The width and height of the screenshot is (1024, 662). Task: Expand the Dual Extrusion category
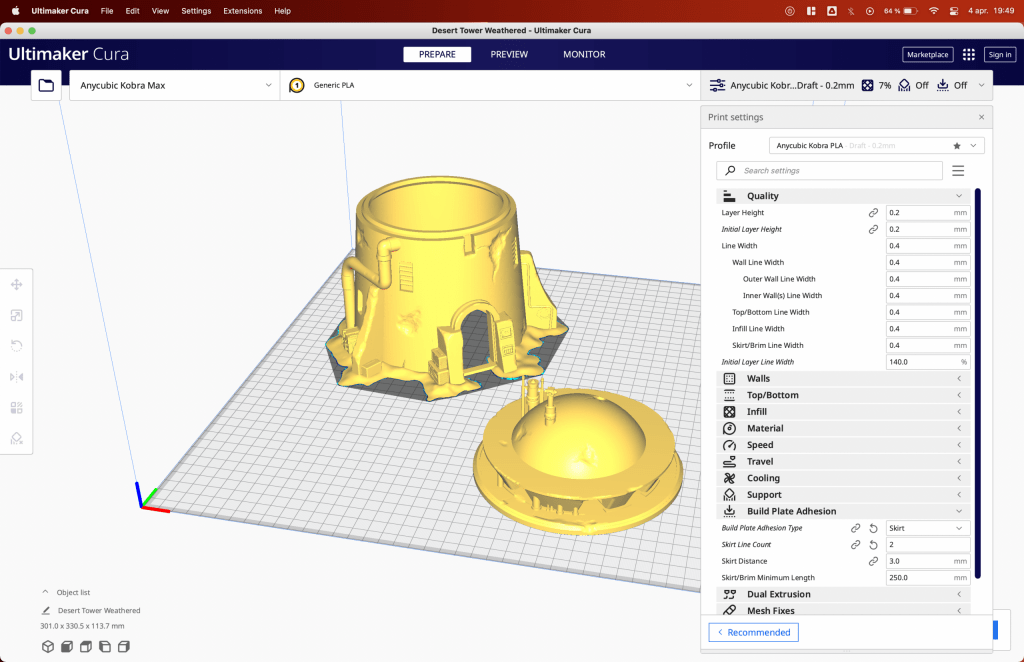(x=842, y=594)
